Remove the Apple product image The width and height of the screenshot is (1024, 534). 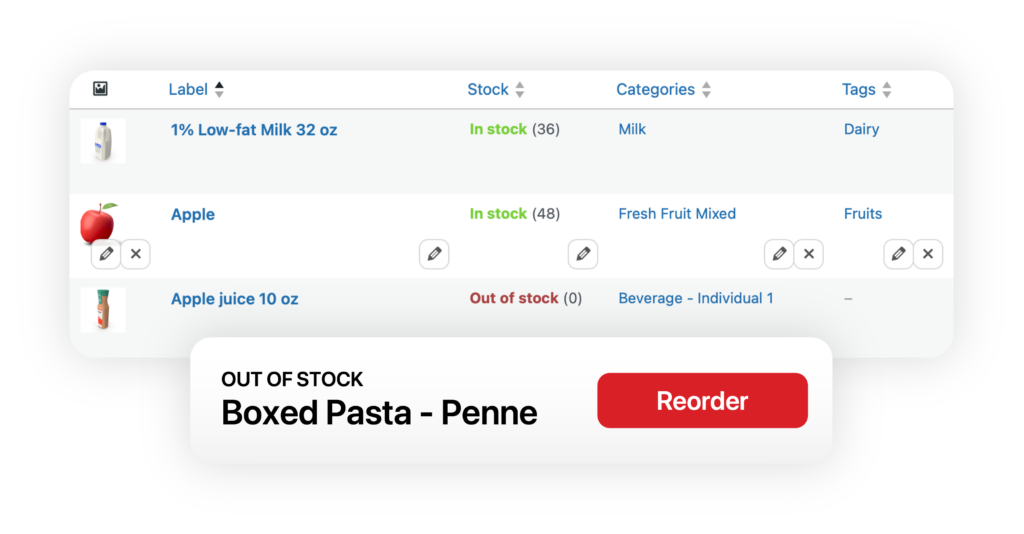tap(136, 254)
